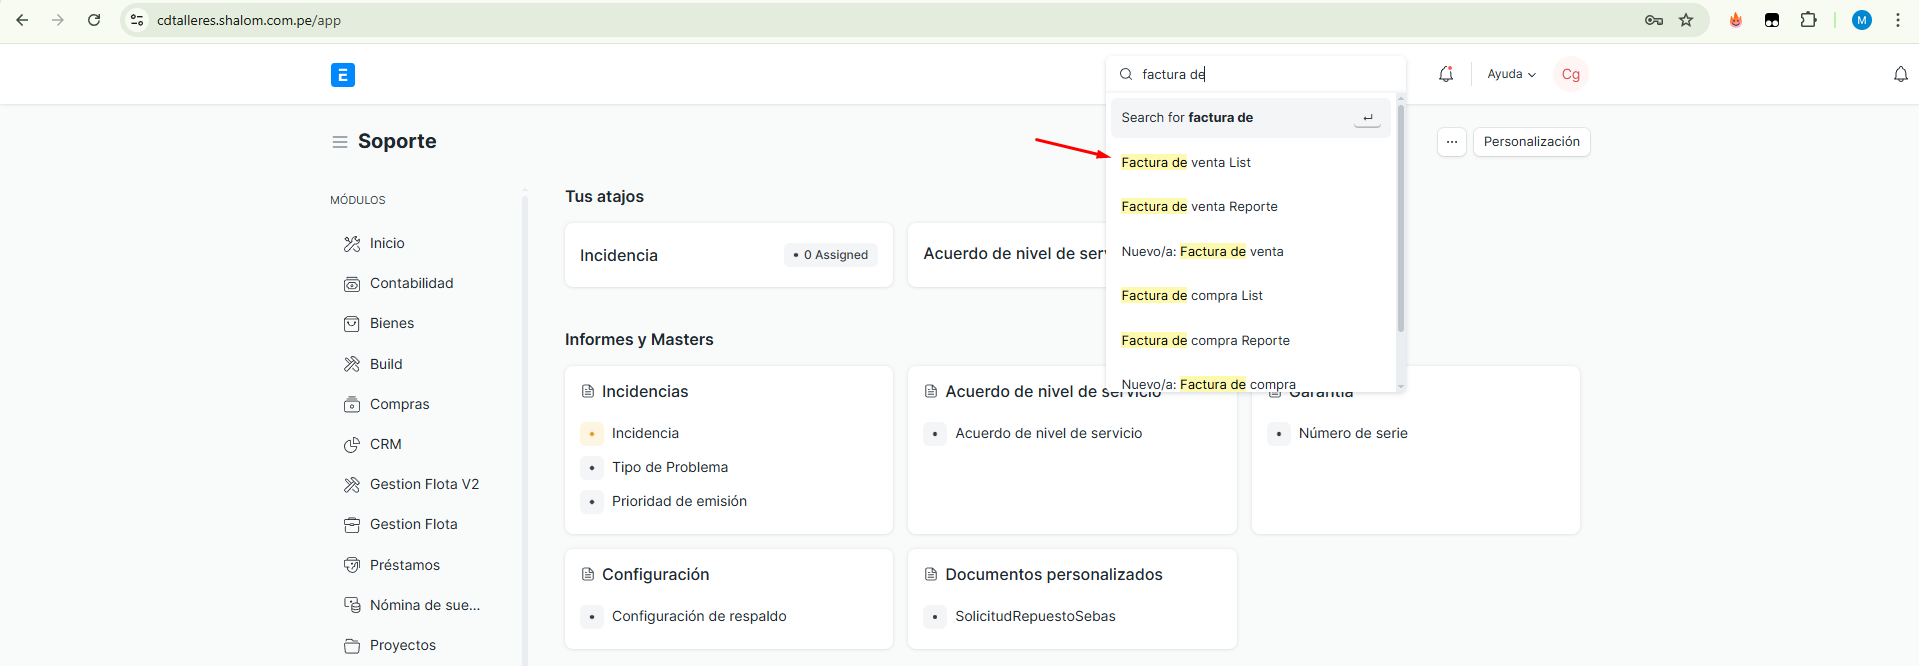Reload the page in the browser
This screenshot has width=1919, height=666.
pos(94,20)
